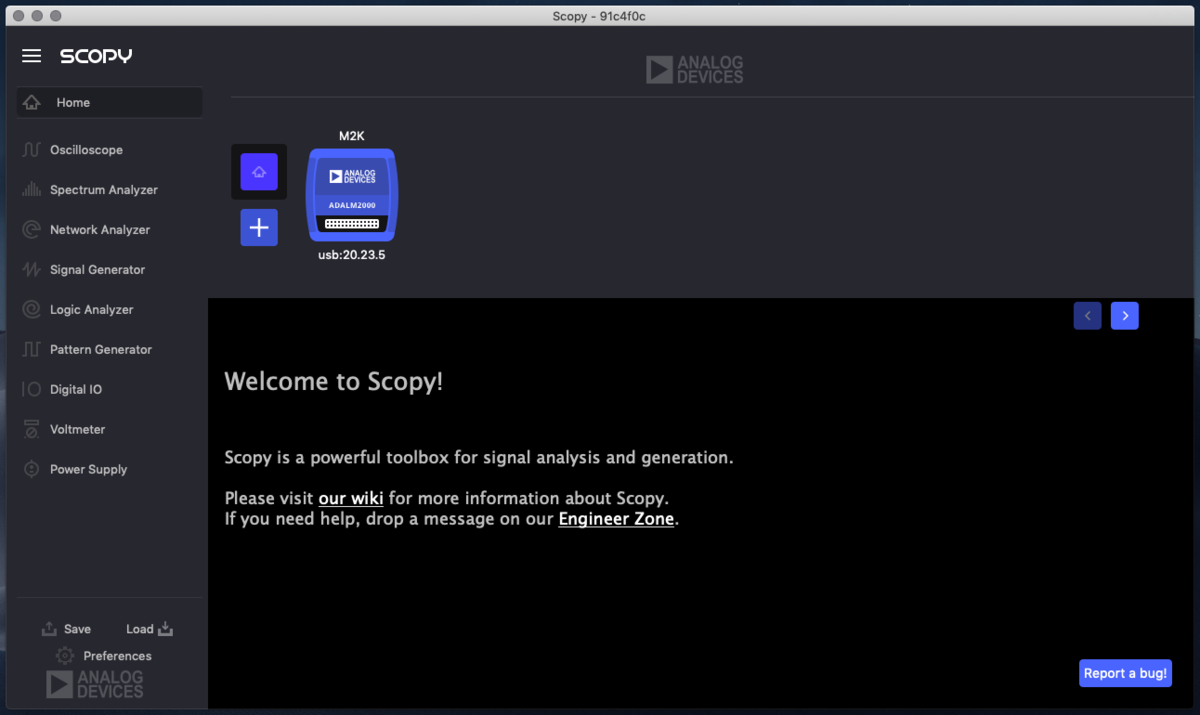Open the 'our wiki' link
The width and height of the screenshot is (1200, 715).
tap(351, 498)
